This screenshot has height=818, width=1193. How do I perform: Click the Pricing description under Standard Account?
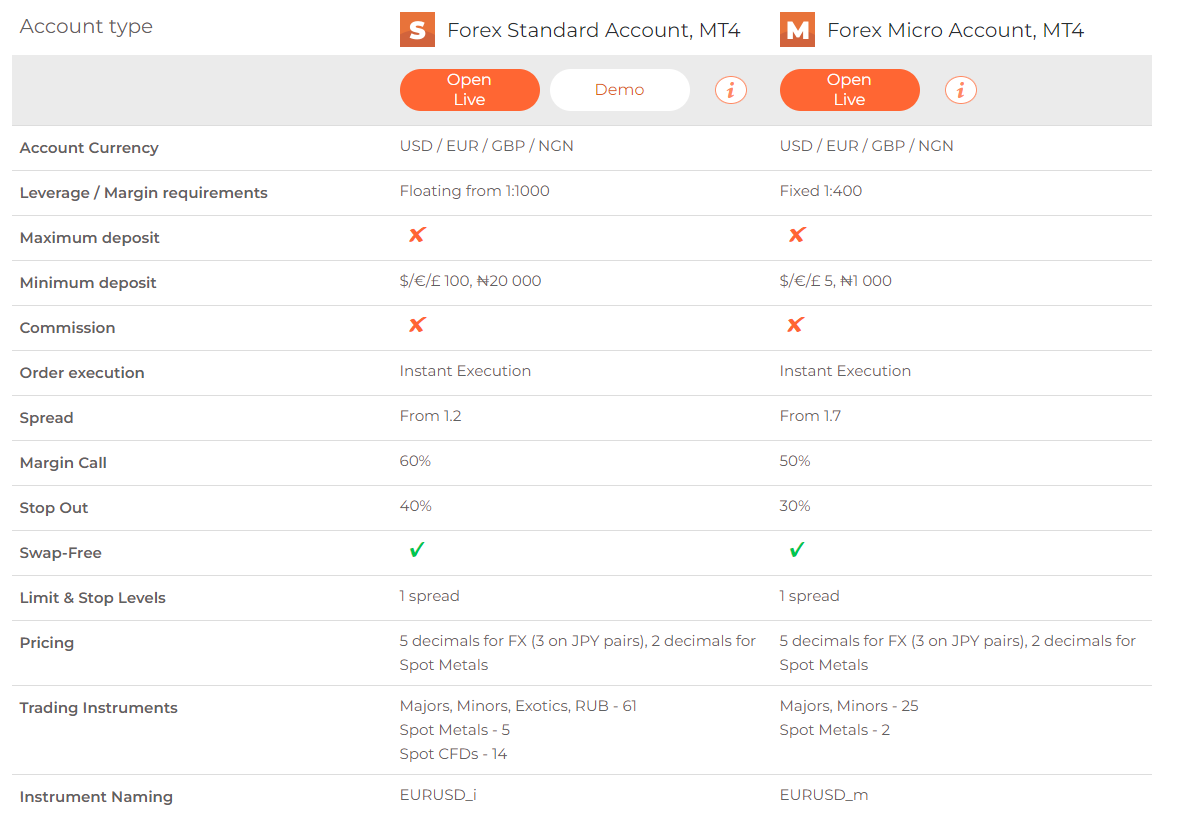click(x=577, y=653)
